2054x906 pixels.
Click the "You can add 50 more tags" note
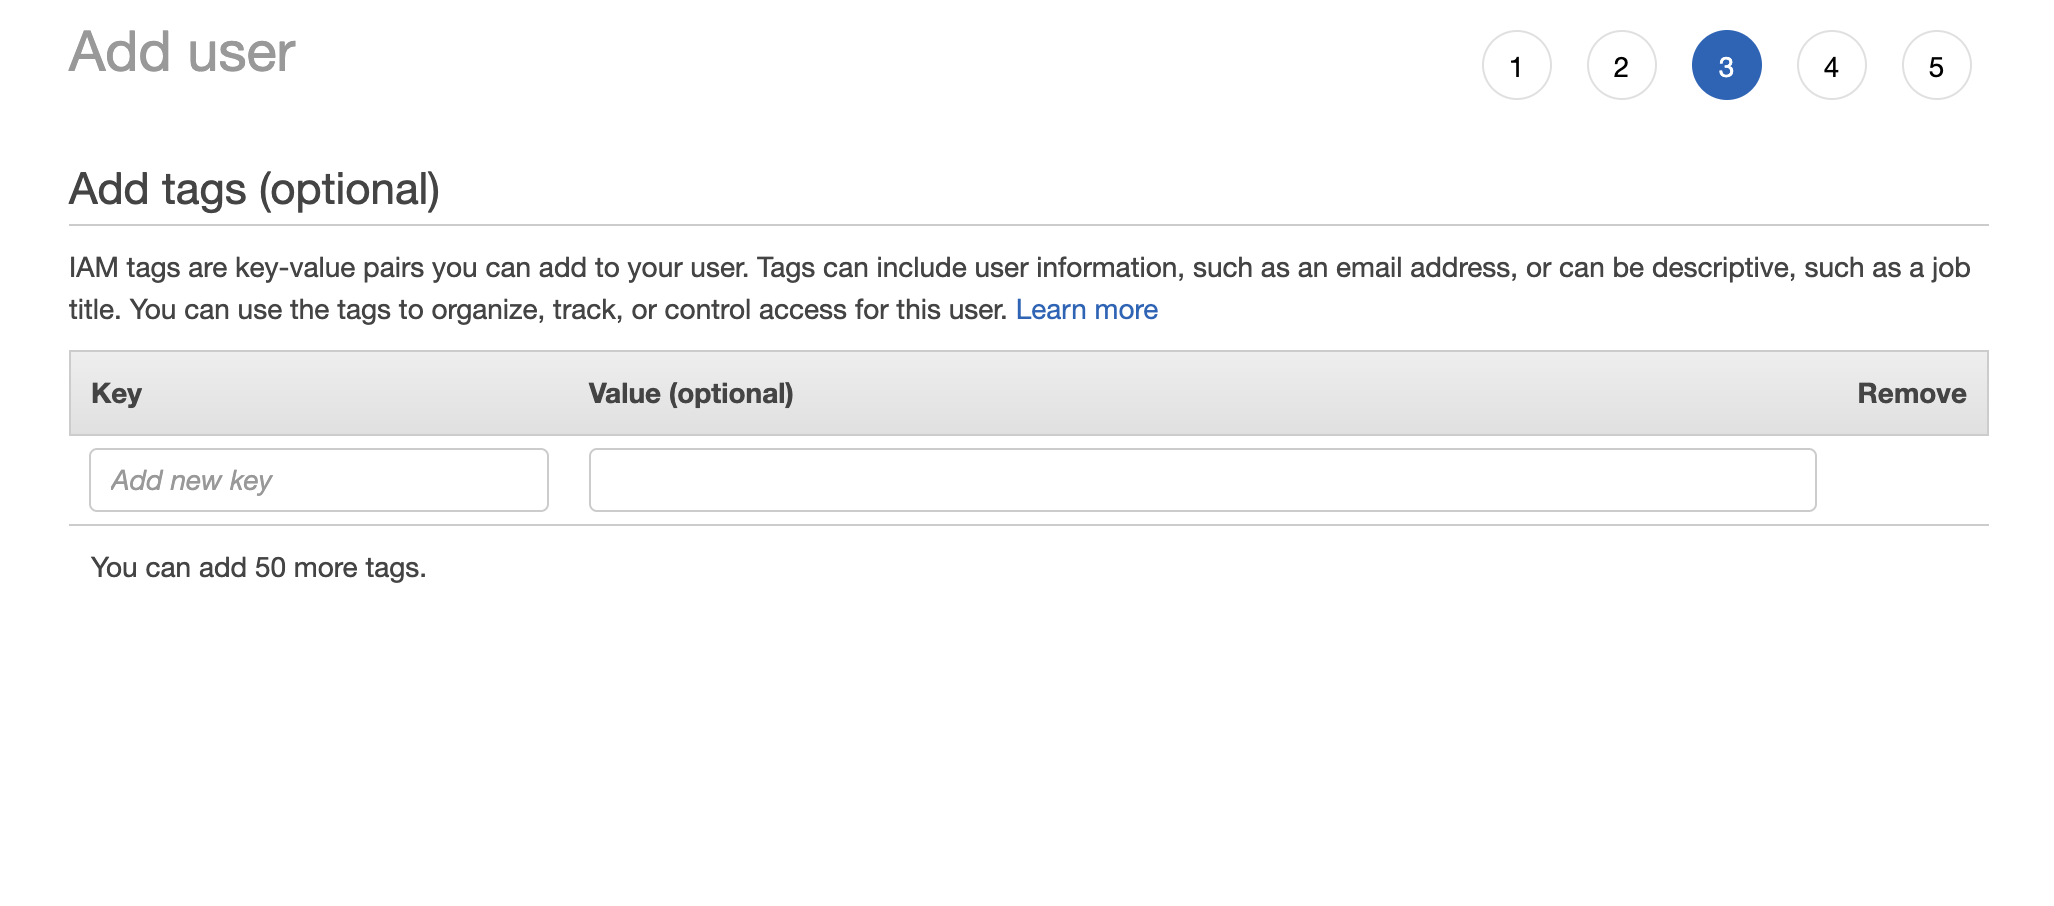click(258, 568)
